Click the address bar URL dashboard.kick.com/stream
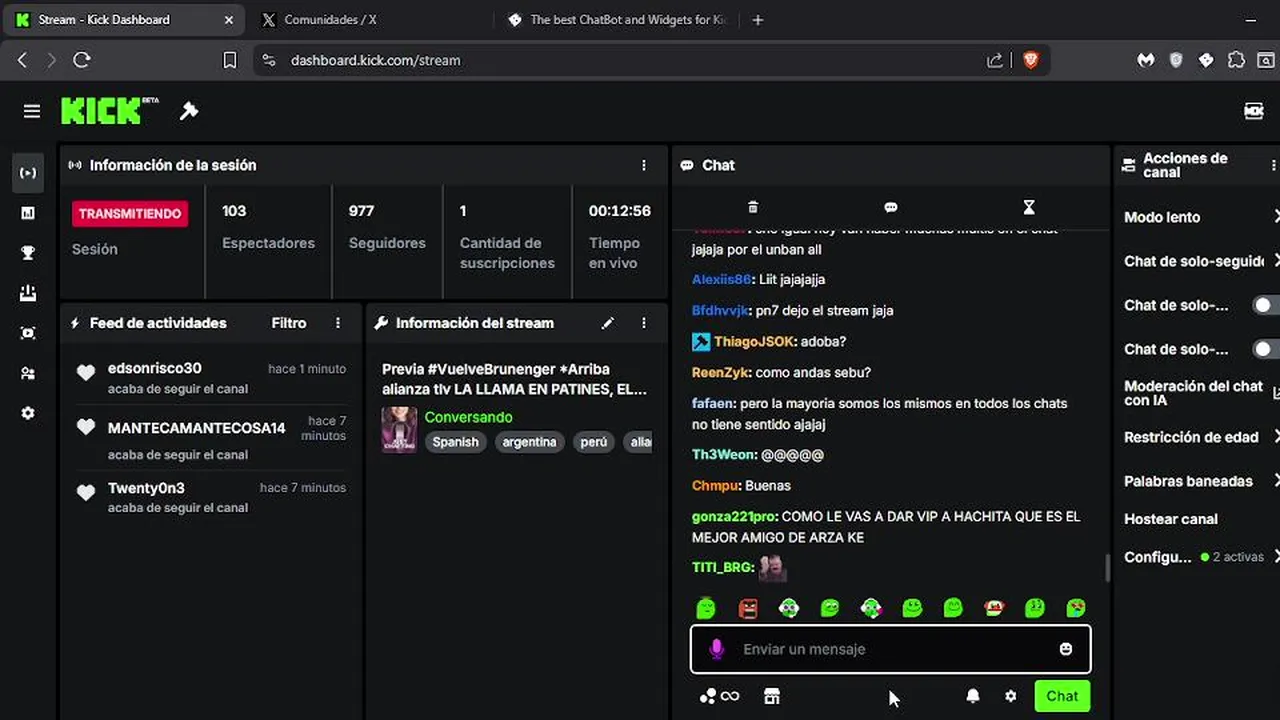 376,60
